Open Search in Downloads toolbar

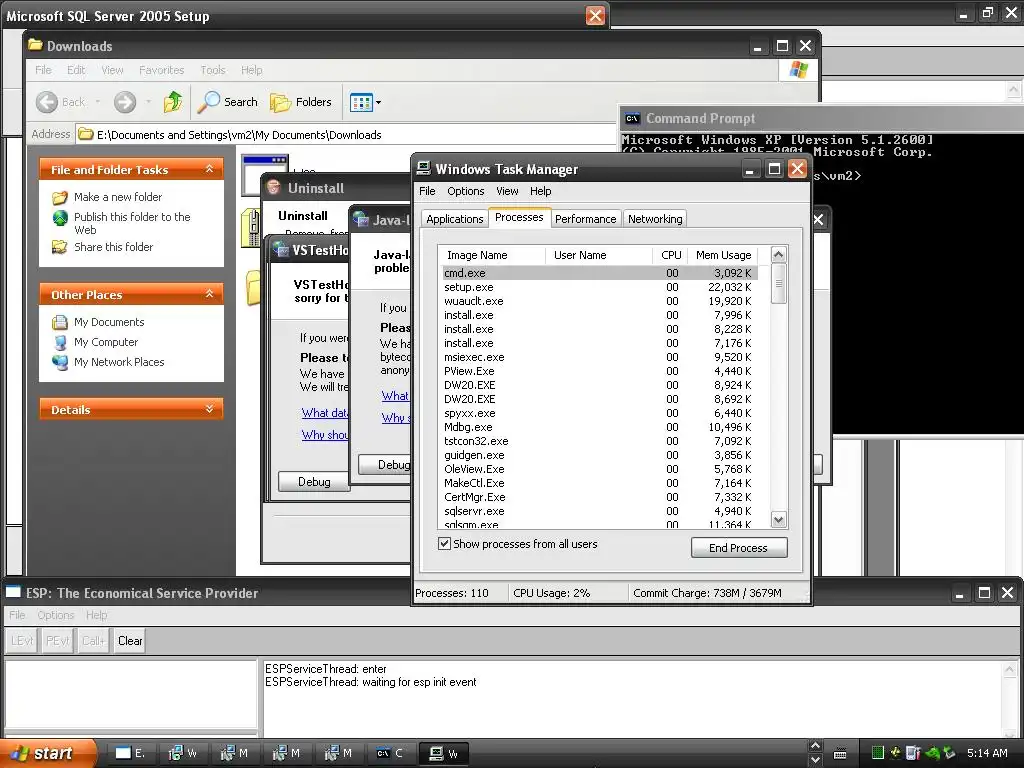(x=228, y=102)
